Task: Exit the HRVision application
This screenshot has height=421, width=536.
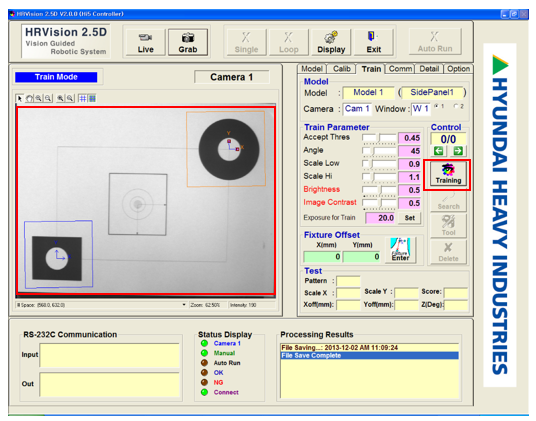Action: [x=373, y=43]
